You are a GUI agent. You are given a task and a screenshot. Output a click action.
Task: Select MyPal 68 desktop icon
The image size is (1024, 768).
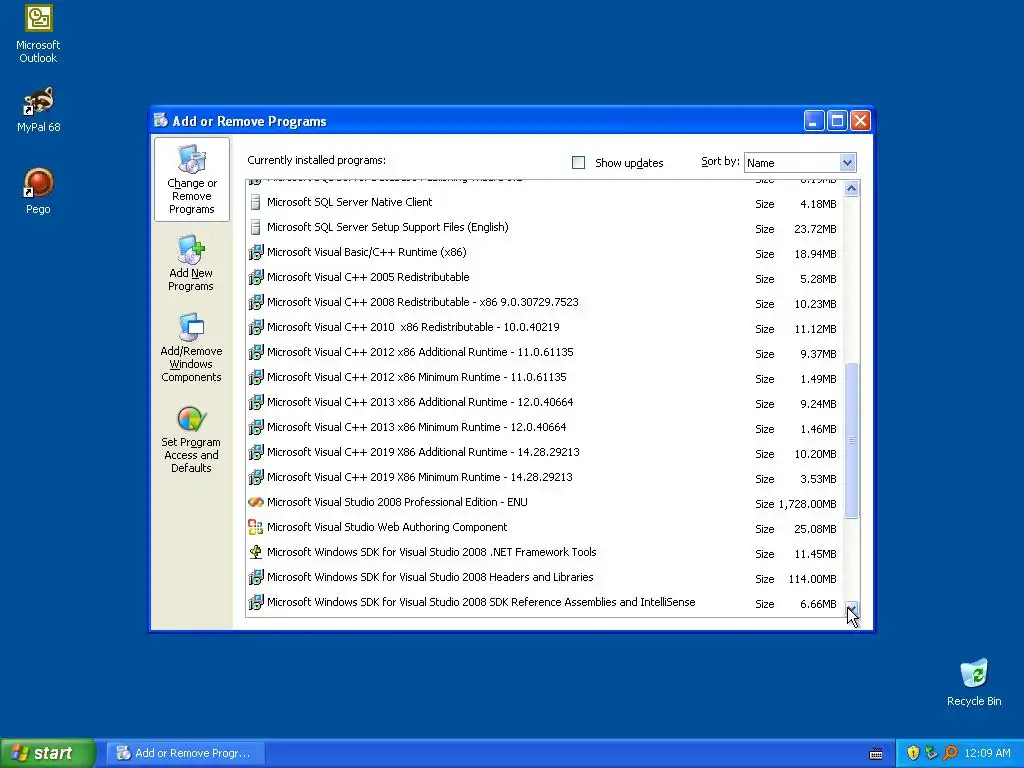(39, 110)
